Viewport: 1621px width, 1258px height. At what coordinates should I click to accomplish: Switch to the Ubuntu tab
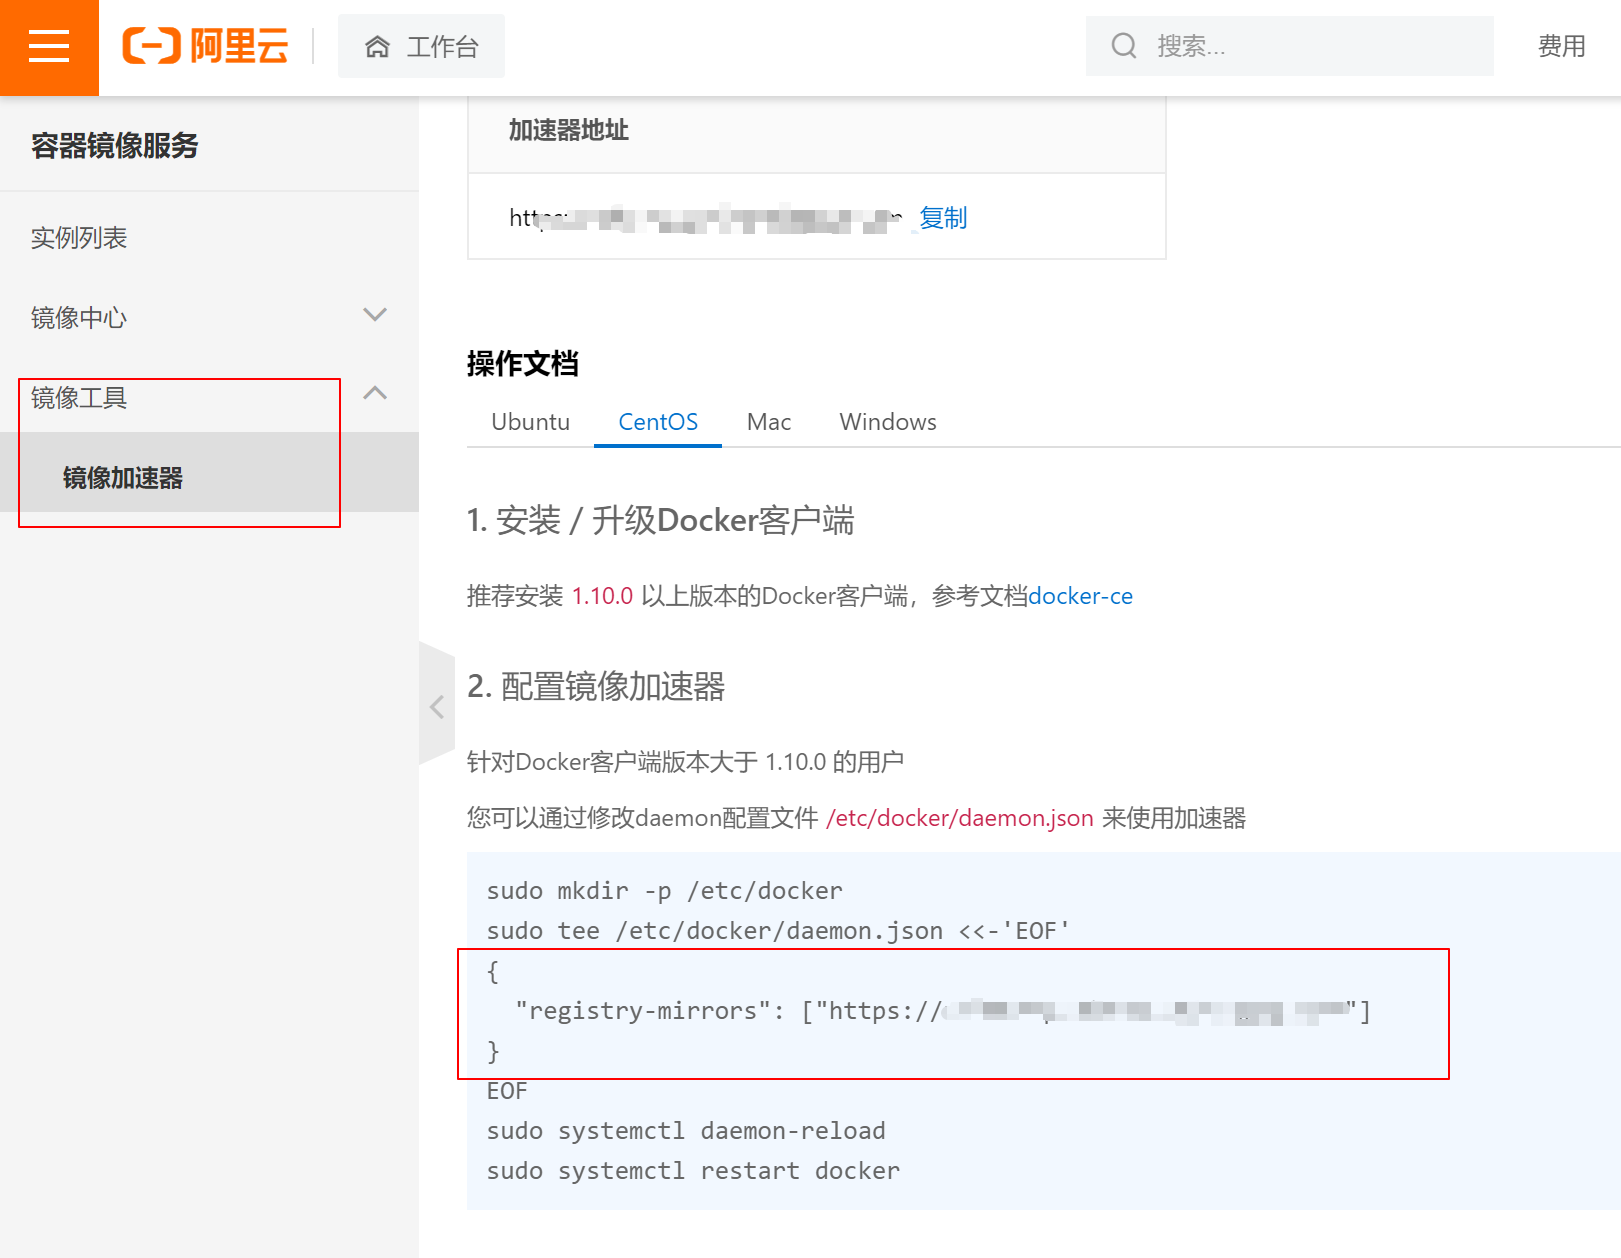pos(530,422)
